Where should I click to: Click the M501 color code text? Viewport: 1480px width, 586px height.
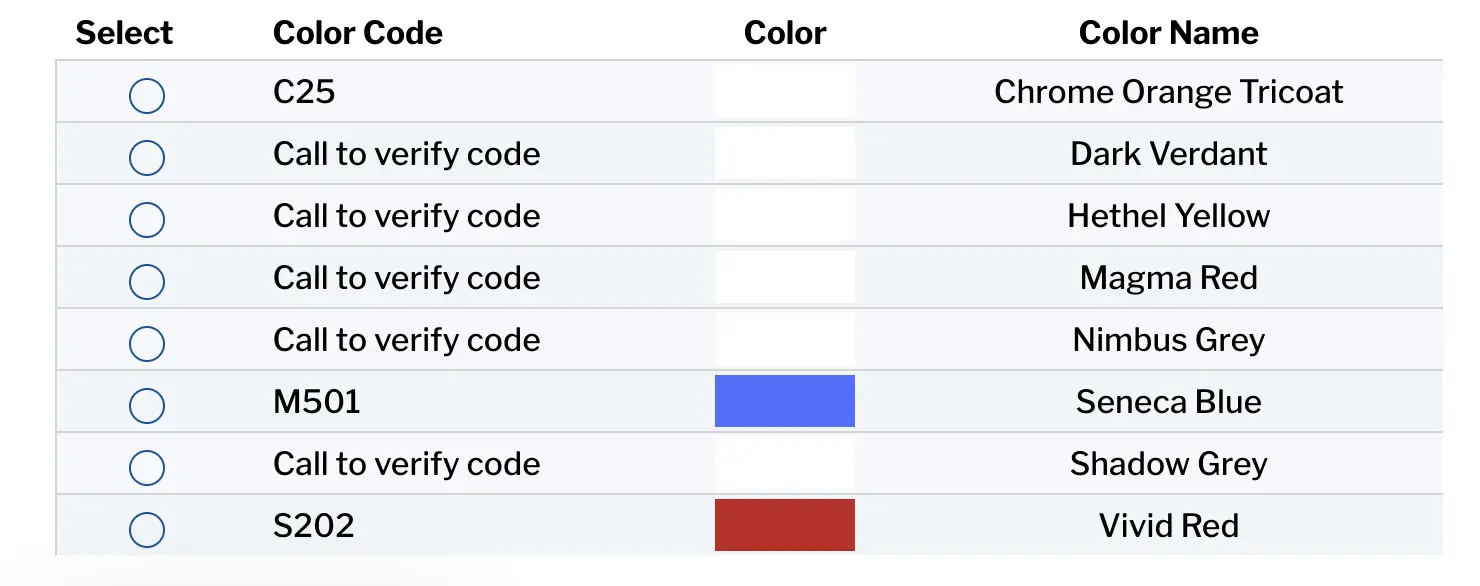click(316, 402)
